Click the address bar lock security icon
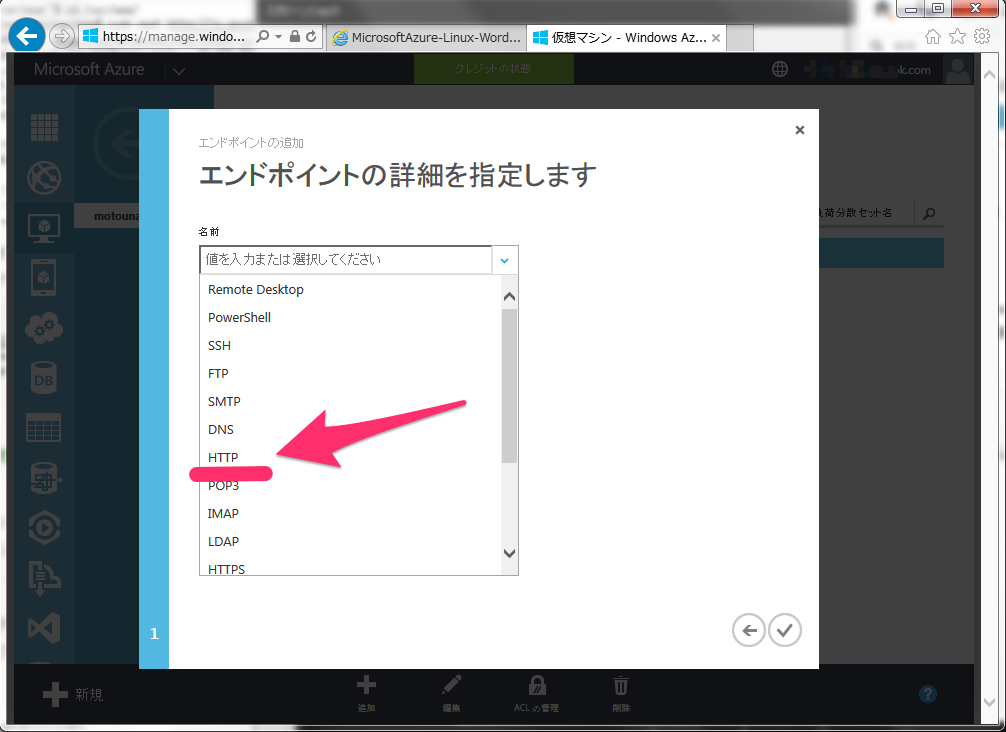 (x=294, y=37)
